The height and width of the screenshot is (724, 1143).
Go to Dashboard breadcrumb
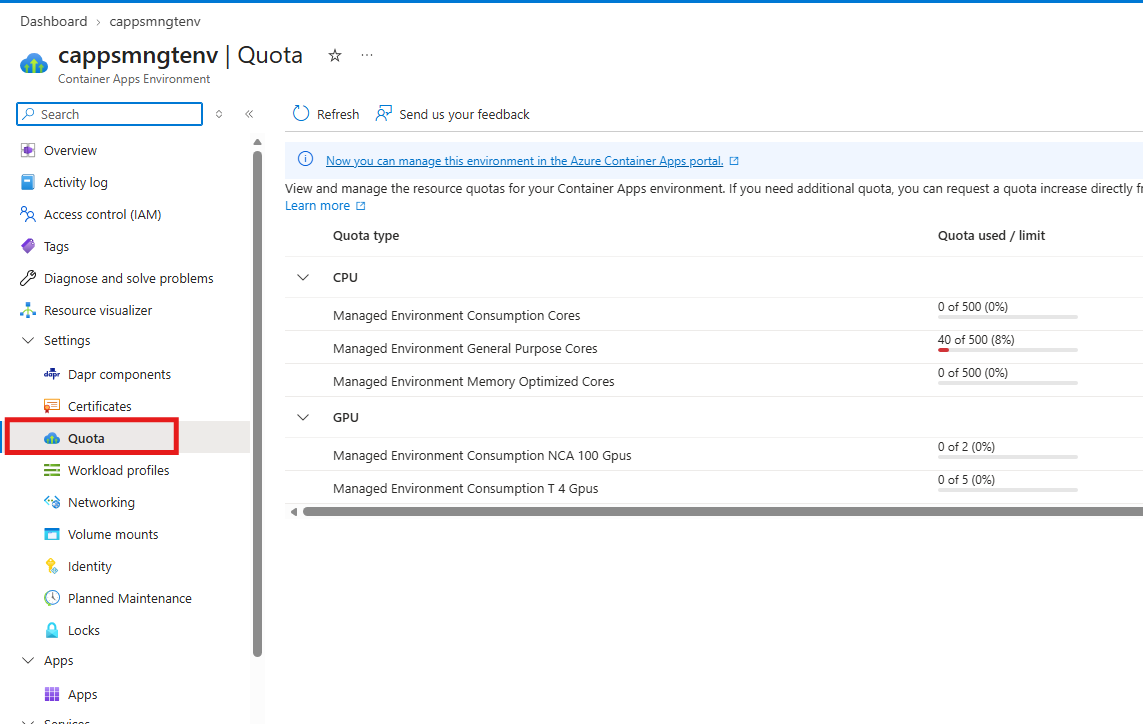pyautogui.click(x=53, y=21)
